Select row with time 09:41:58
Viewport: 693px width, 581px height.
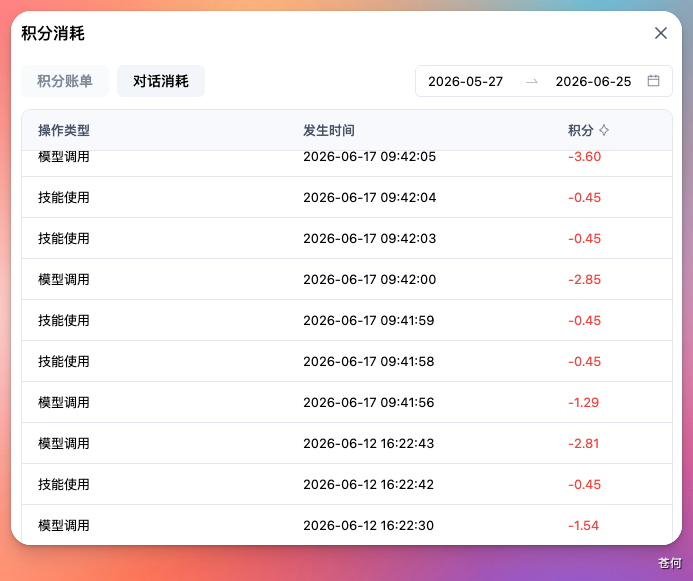347,361
